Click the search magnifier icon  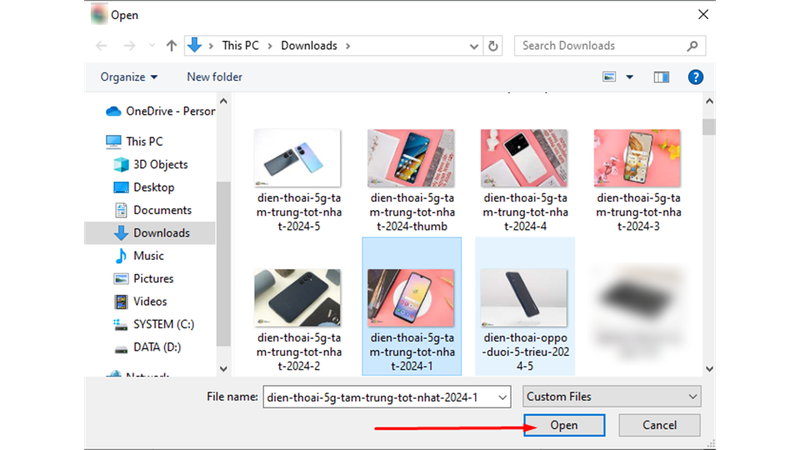tap(692, 46)
